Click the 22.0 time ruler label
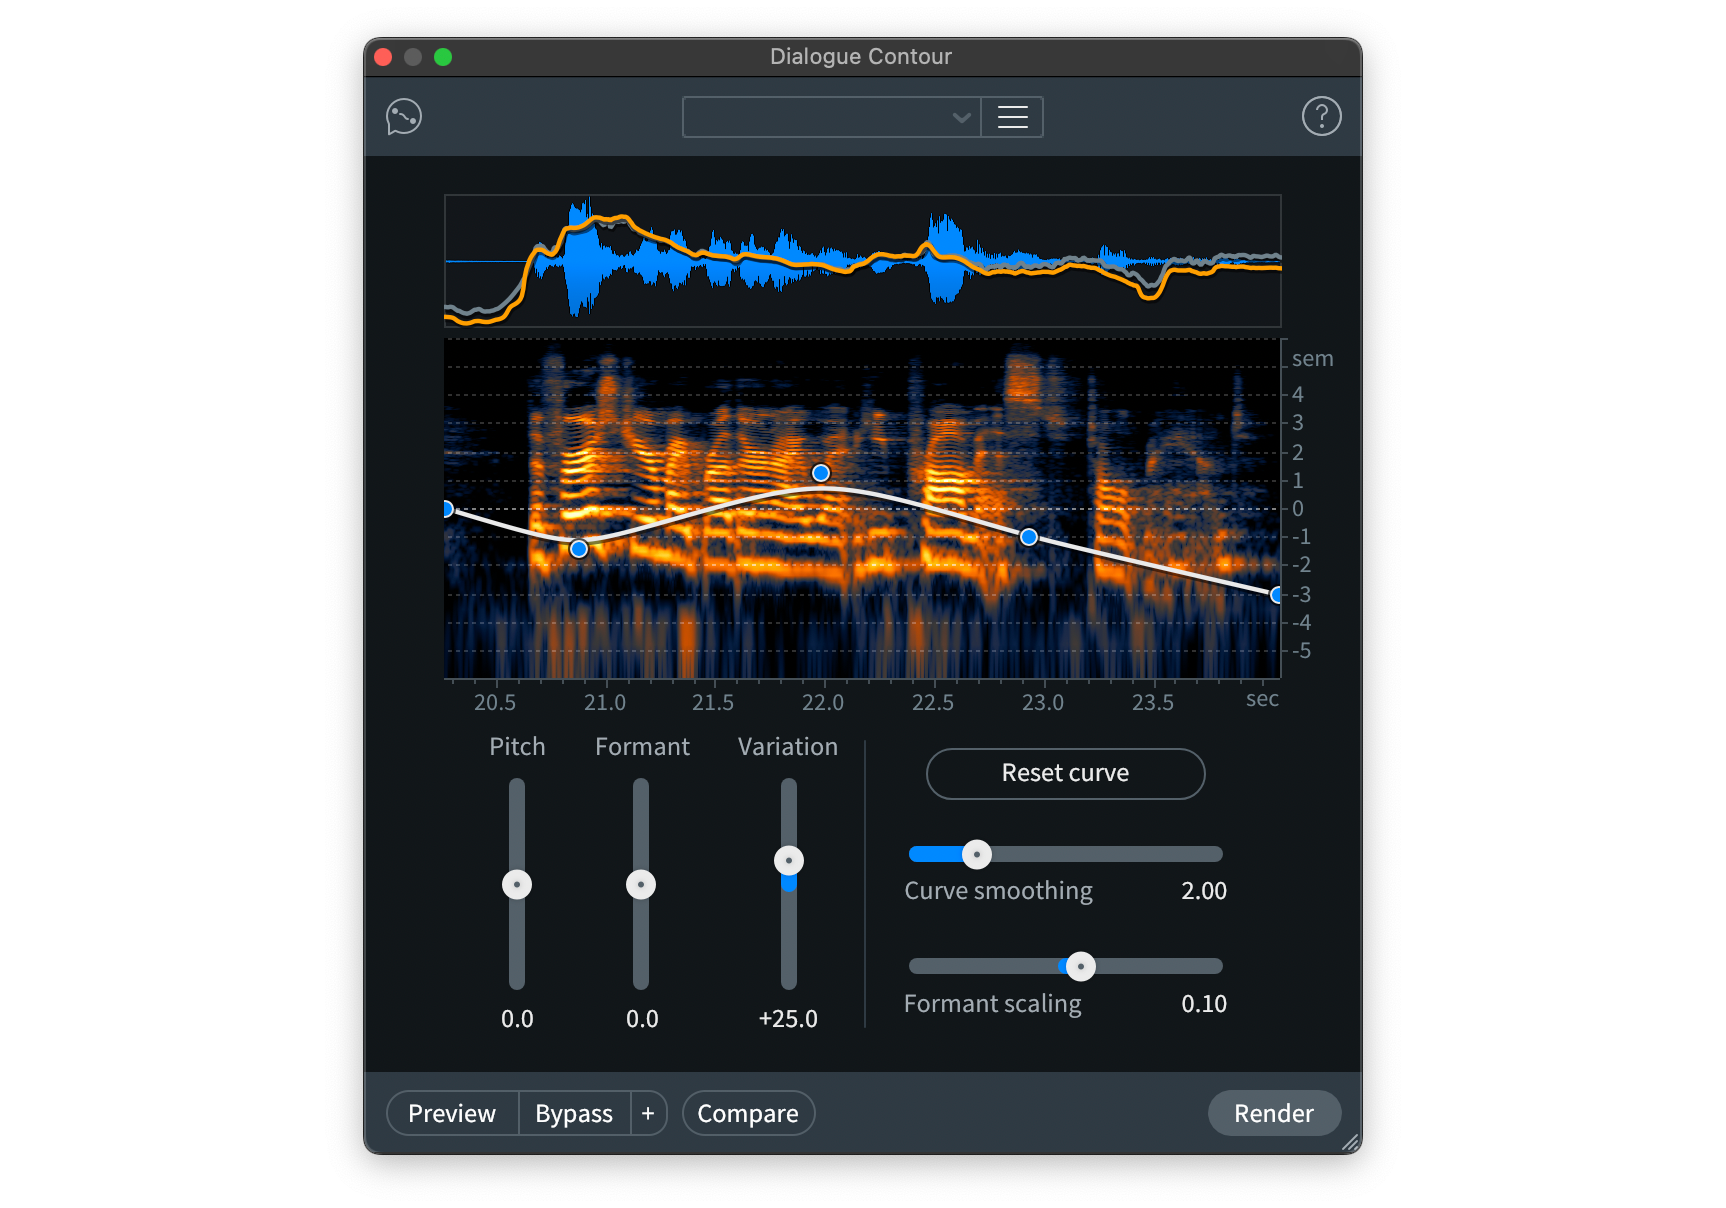 823,702
